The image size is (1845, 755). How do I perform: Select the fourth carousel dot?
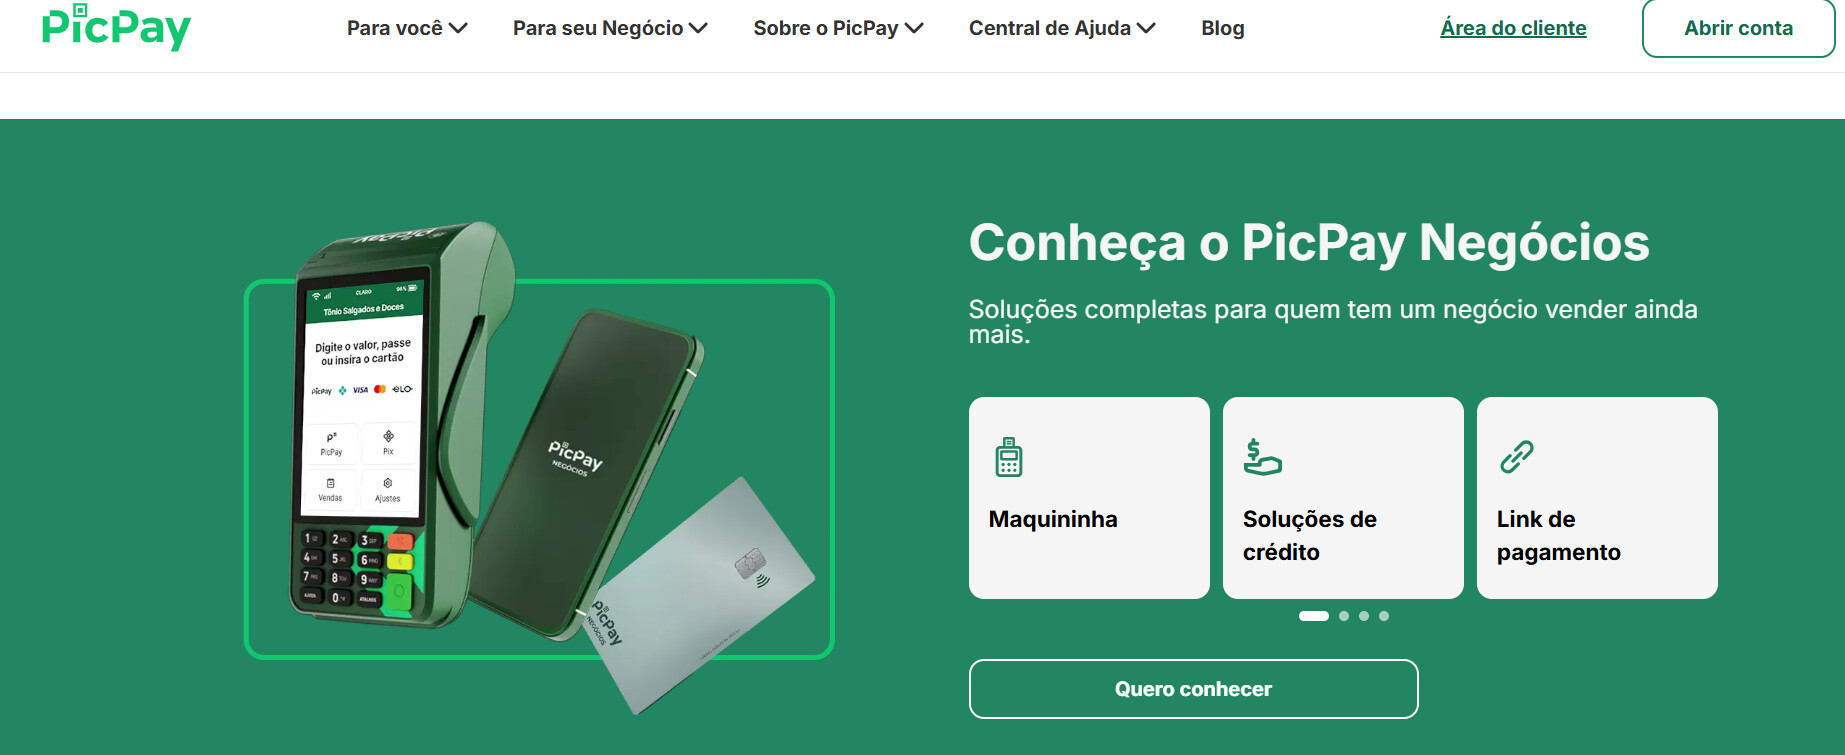coord(1384,616)
